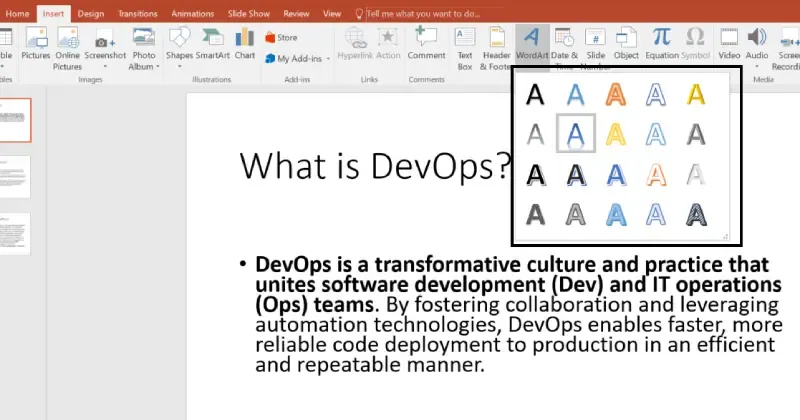800x420 pixels.
Task: Choose the highlighted blue reflection WordArt style
Action: tap(576, 134)
